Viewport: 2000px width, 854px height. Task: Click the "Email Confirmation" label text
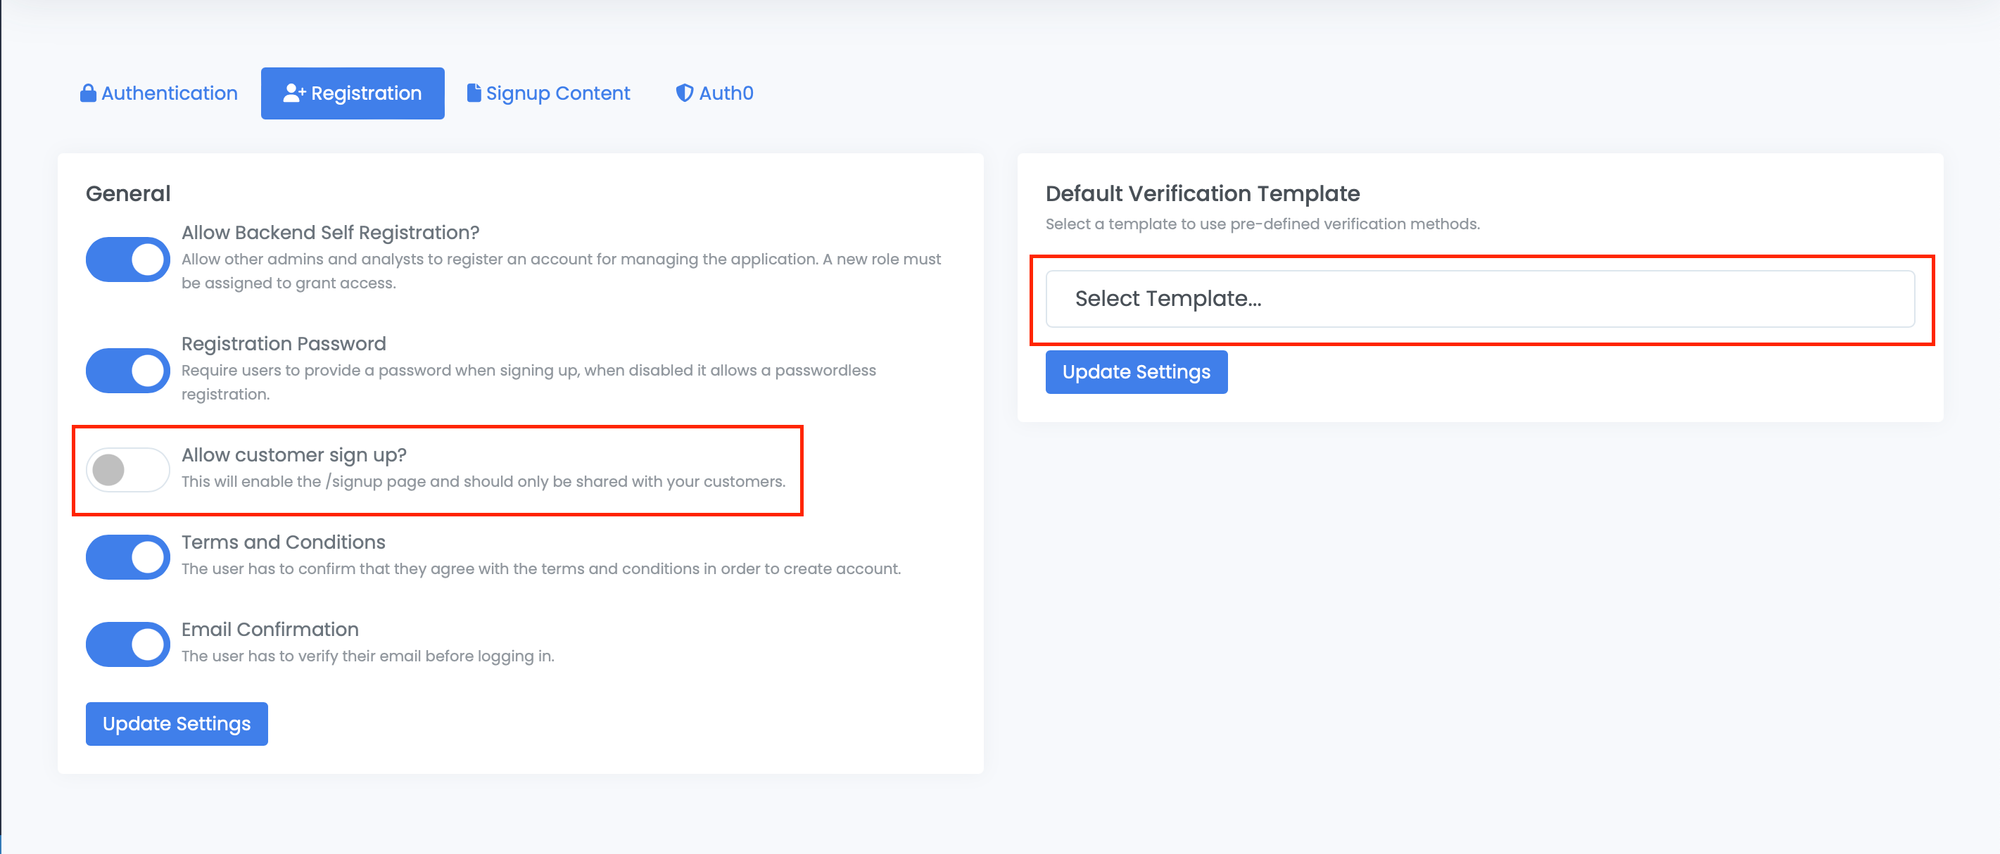(270, 629)
